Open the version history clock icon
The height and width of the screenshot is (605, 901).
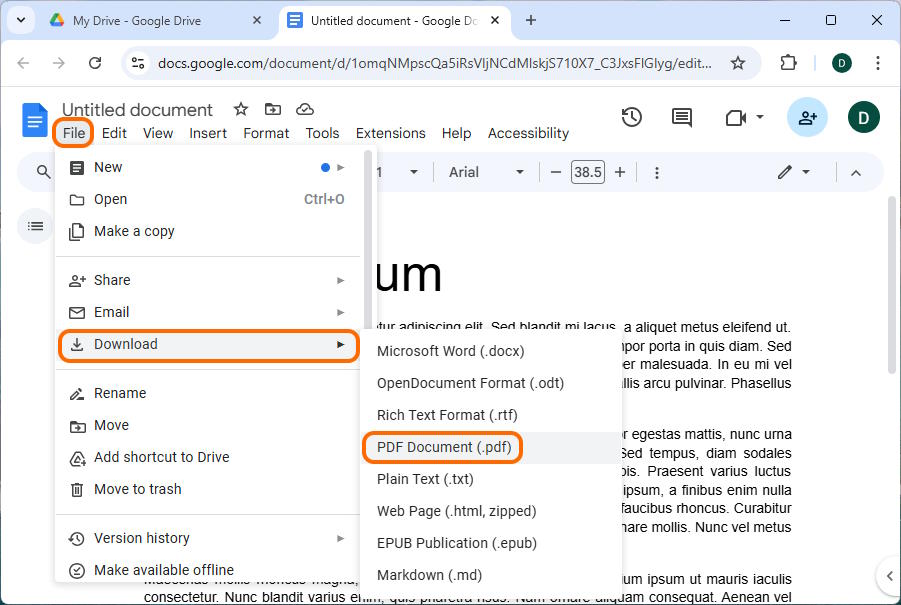coord(632,117)
